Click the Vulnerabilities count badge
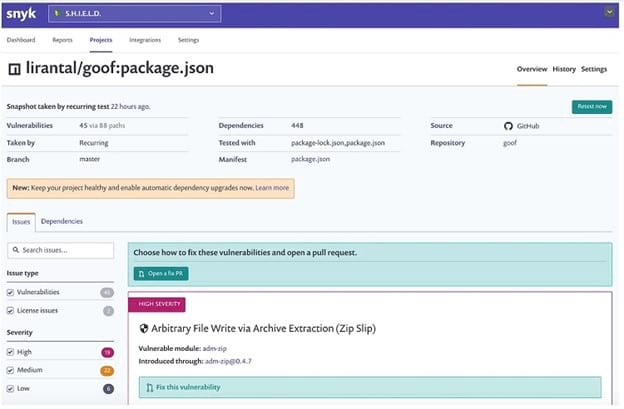Image resolution: width=624 pixels, height=409 pixels. pos(107,293)
